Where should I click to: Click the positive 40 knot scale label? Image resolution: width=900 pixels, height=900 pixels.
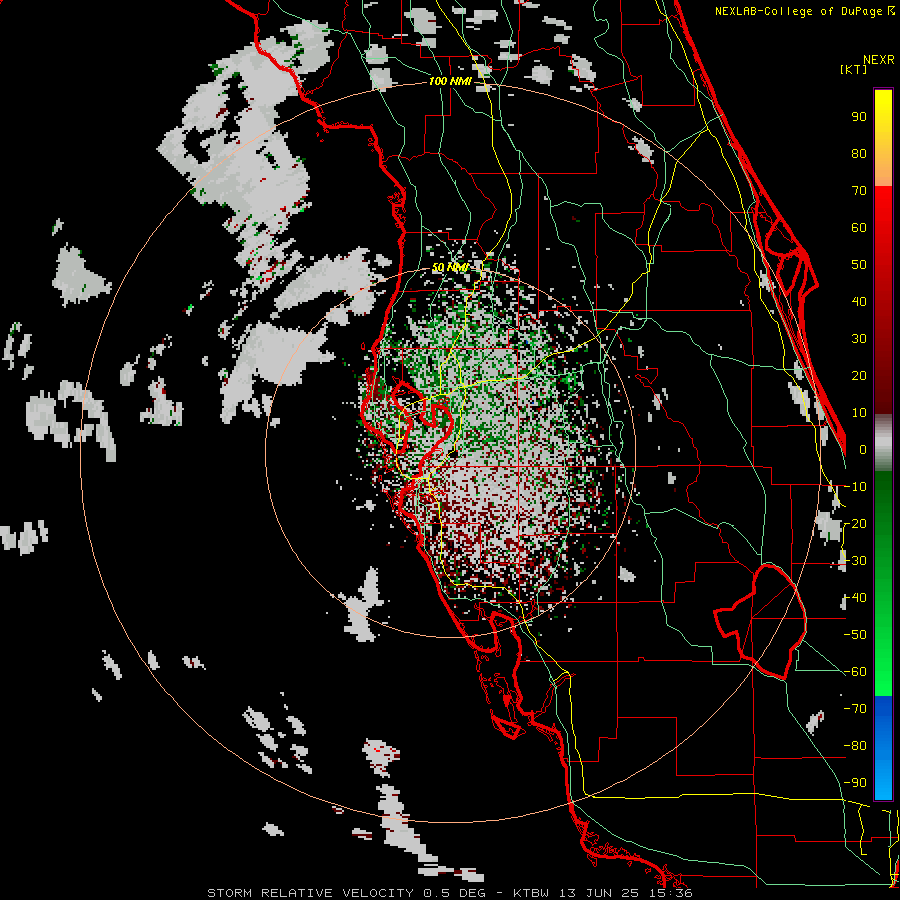click(859, 301)
